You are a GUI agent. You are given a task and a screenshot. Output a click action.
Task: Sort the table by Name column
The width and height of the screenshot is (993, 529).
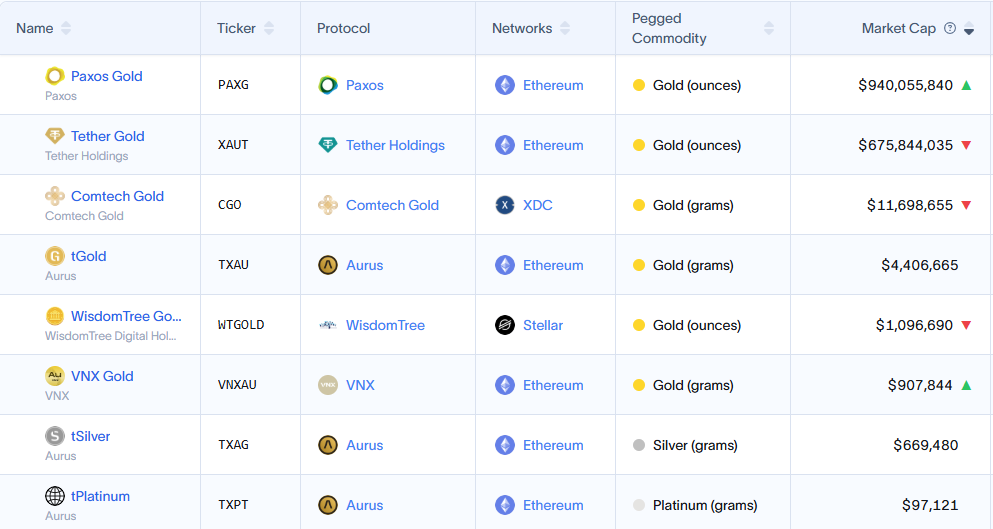[66, 28]
